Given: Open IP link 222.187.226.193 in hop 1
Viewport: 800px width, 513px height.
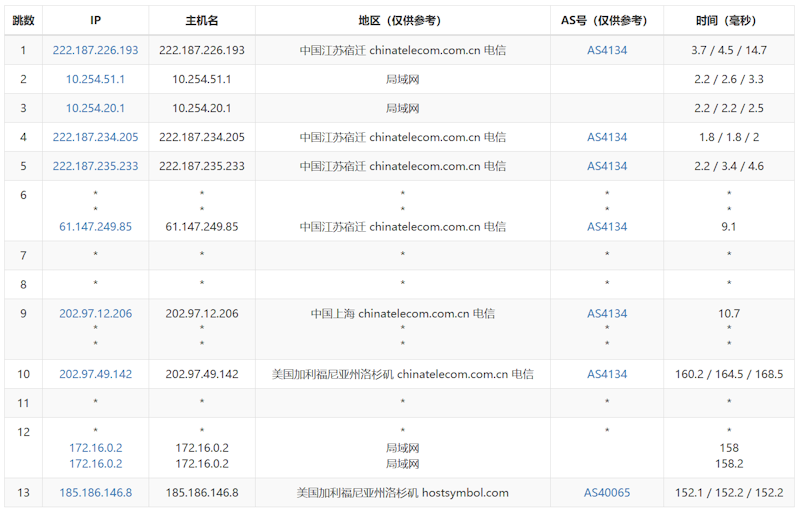Looking at the screenshot, I should [x=95, y=50].
